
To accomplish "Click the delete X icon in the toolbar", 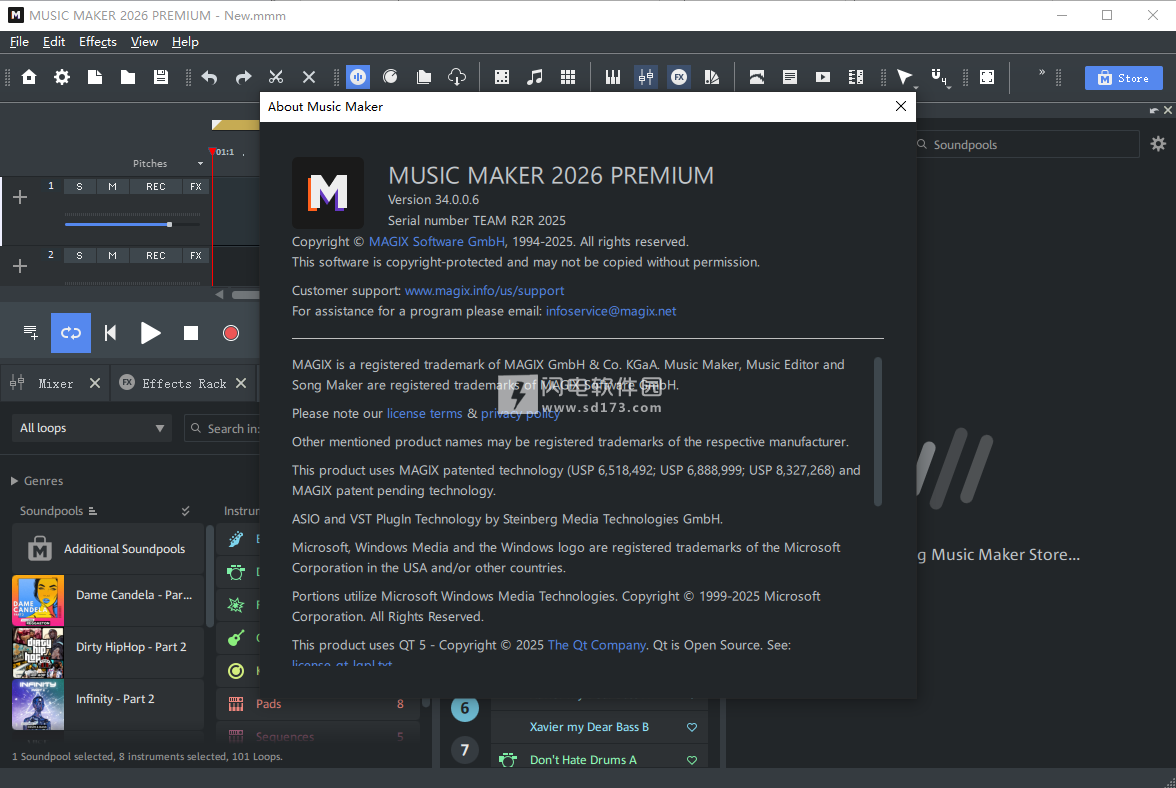I will [x=309, y=77].
